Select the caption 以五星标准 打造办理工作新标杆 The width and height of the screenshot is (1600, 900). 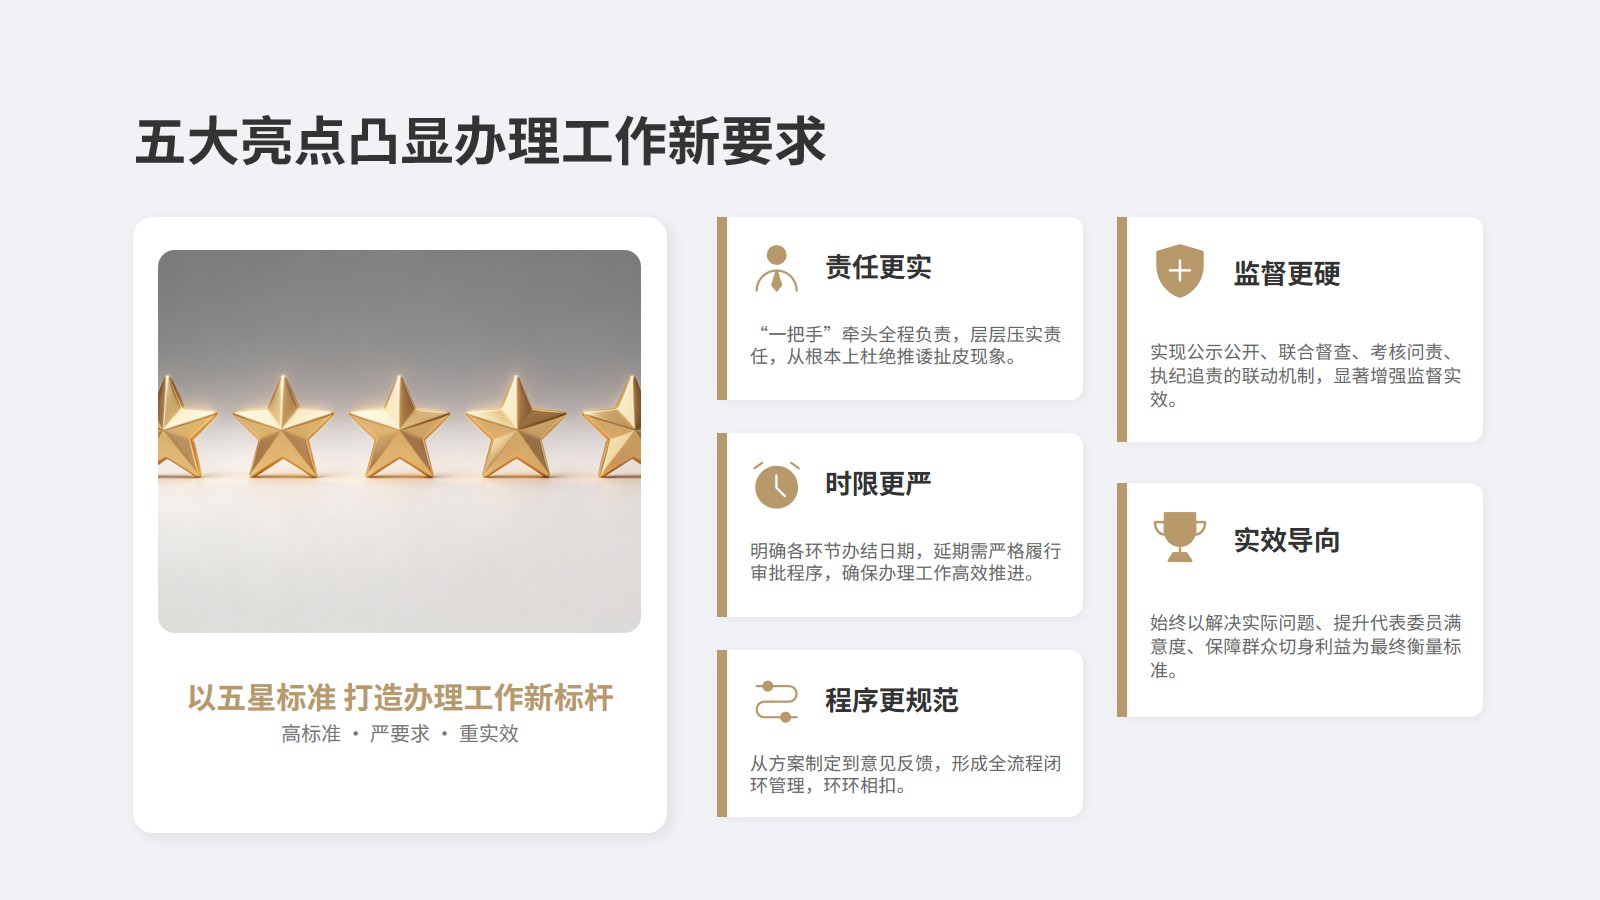400,698
